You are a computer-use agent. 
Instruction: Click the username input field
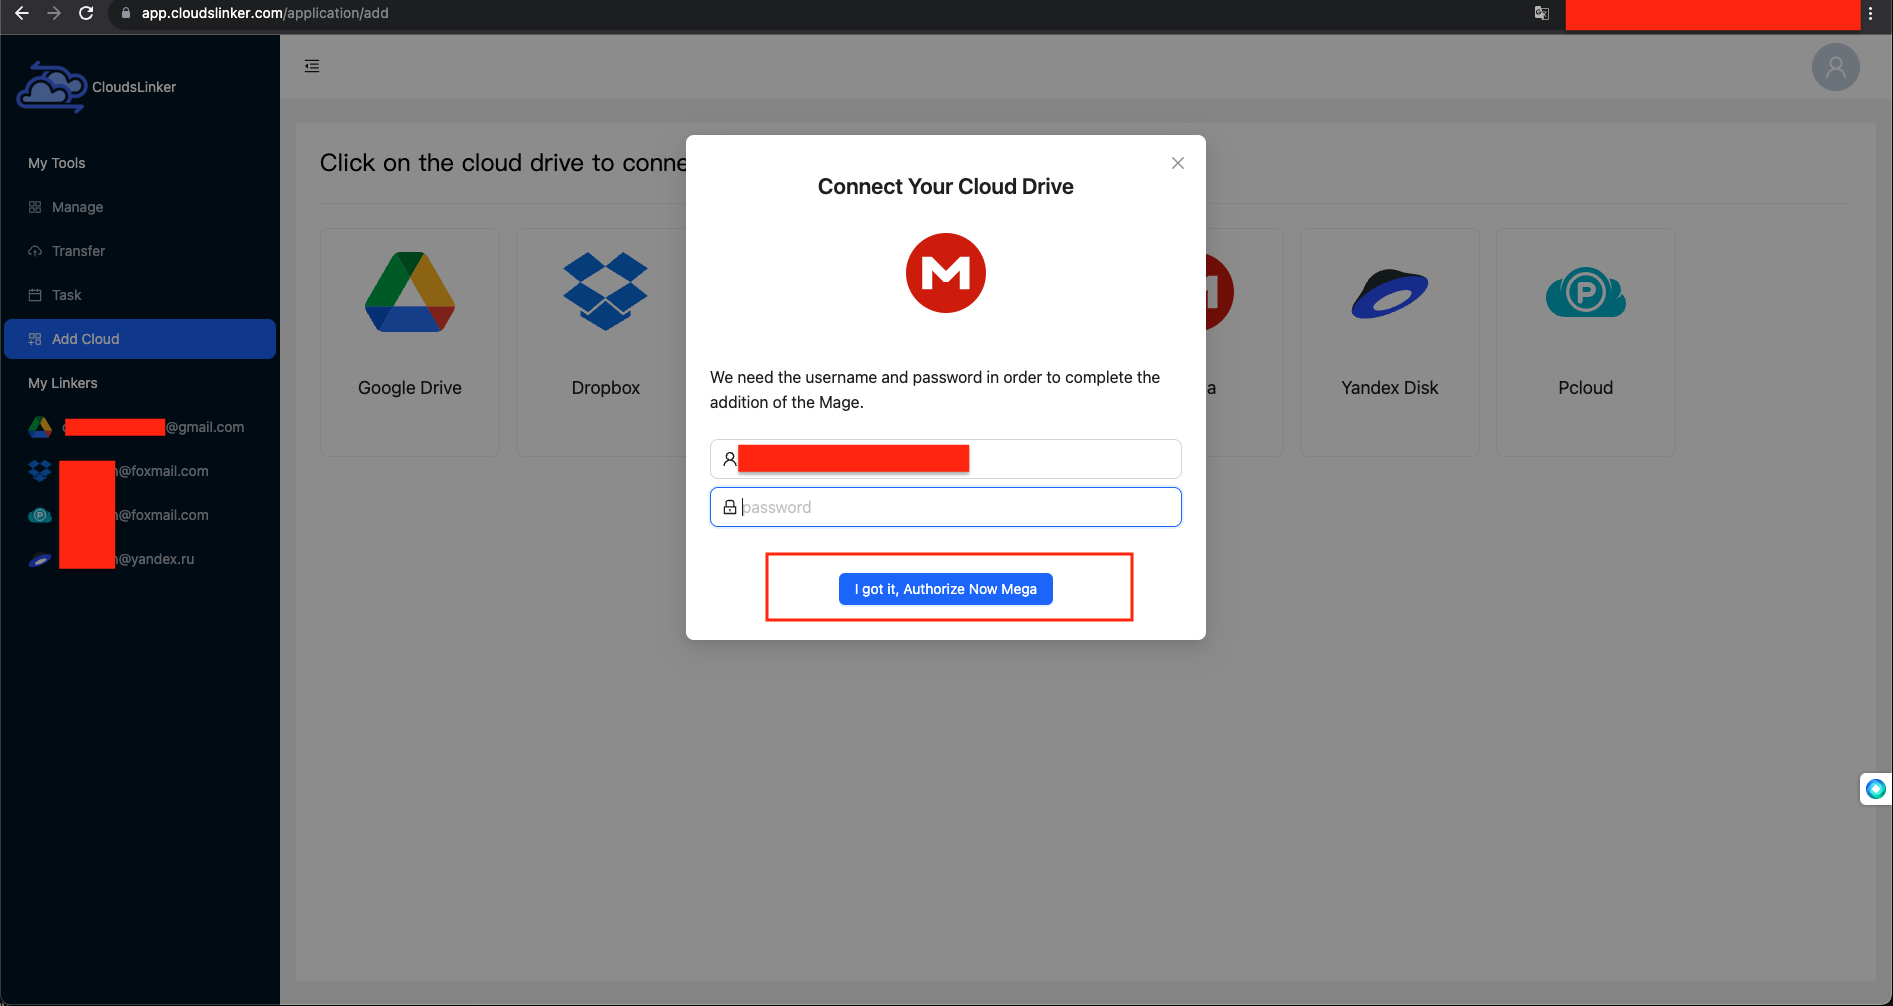point(946,459)
